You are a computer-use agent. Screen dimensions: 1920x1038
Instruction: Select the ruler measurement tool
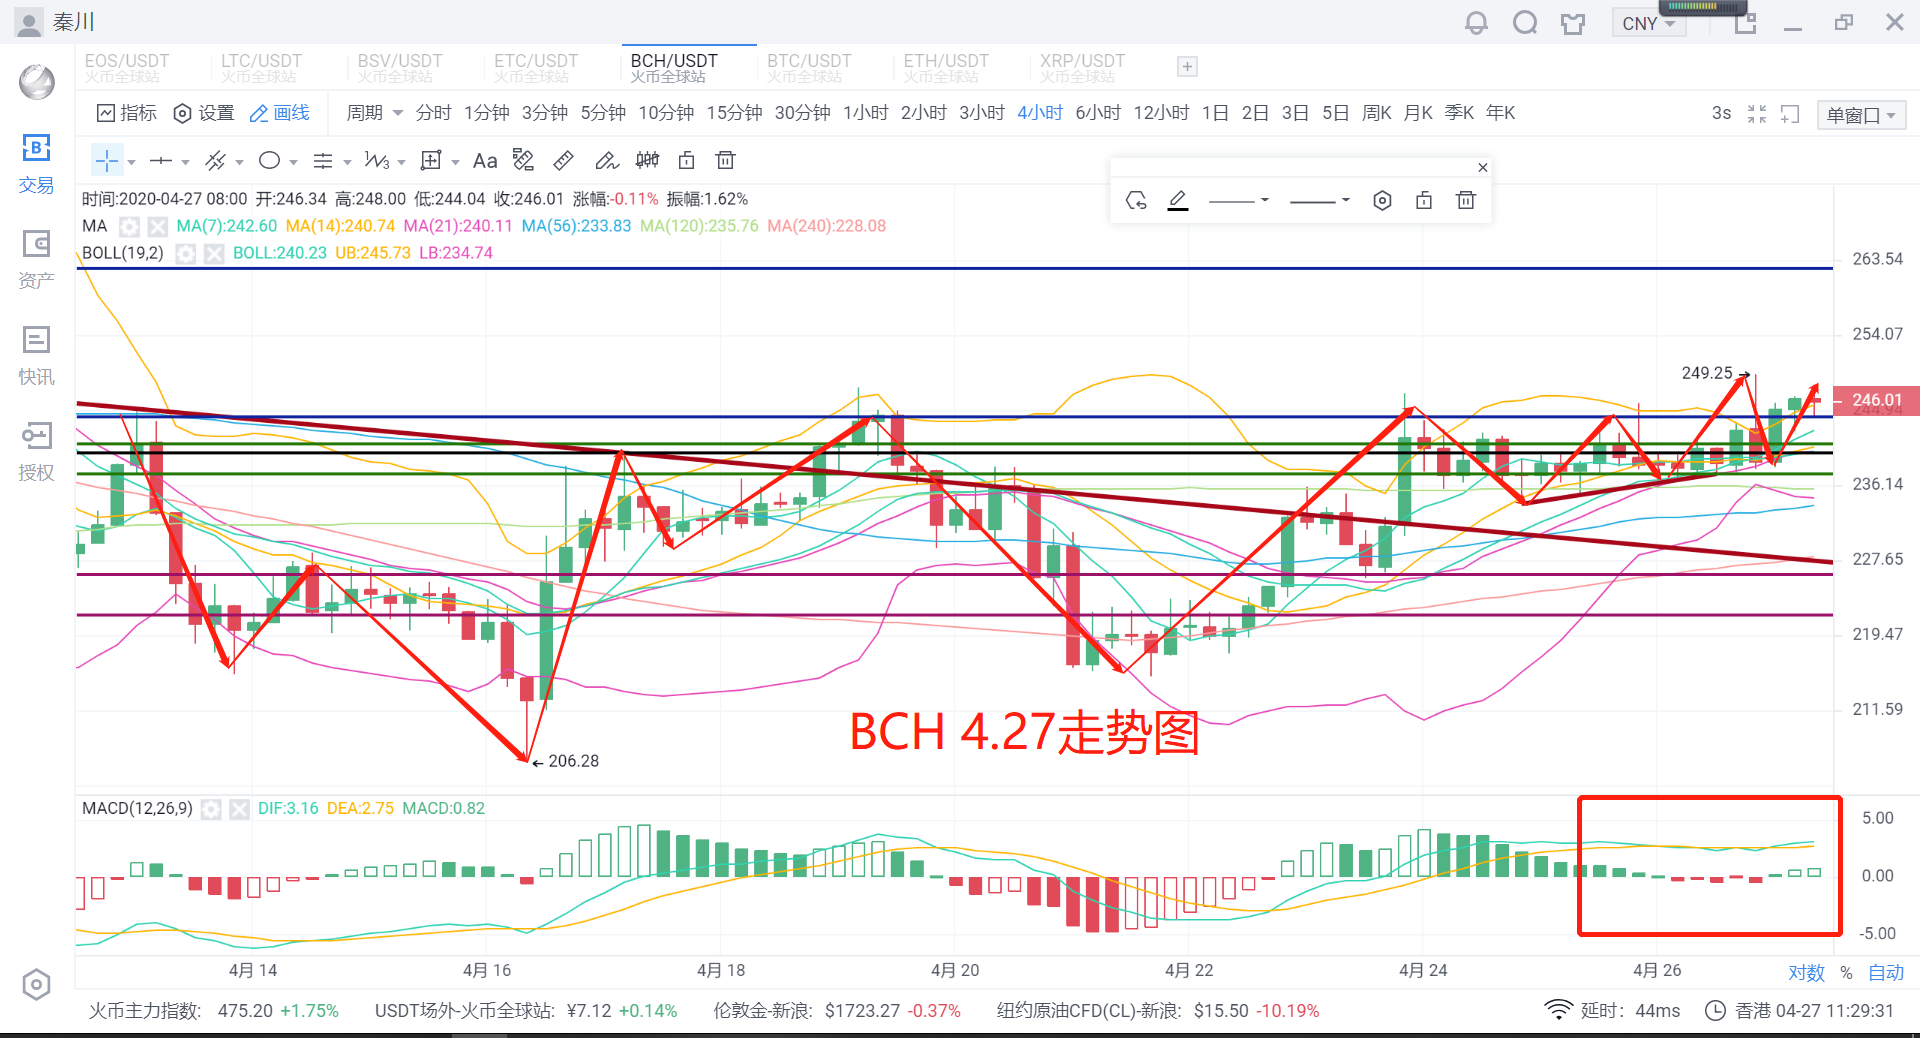[564, 160]
